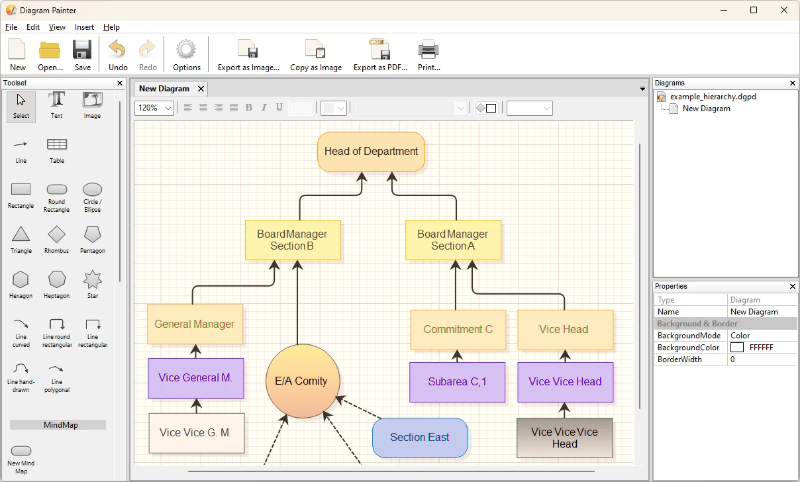The height and width of the screenshot is (482, 800).
Task: Pick the Image tool in Toolset
Action: 92,106
